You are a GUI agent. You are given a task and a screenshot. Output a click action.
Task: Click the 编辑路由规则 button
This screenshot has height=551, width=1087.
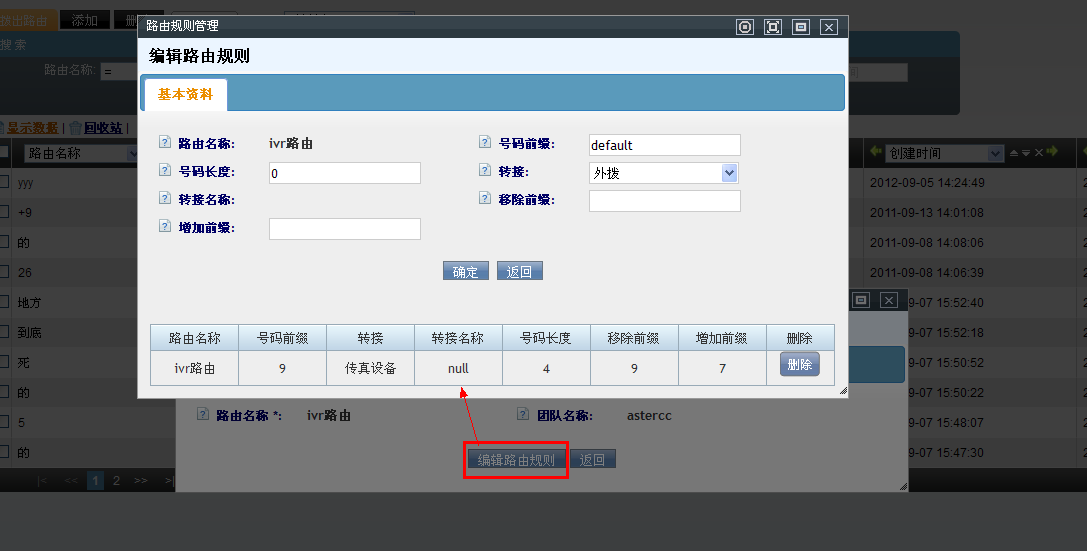click(516, 460)
